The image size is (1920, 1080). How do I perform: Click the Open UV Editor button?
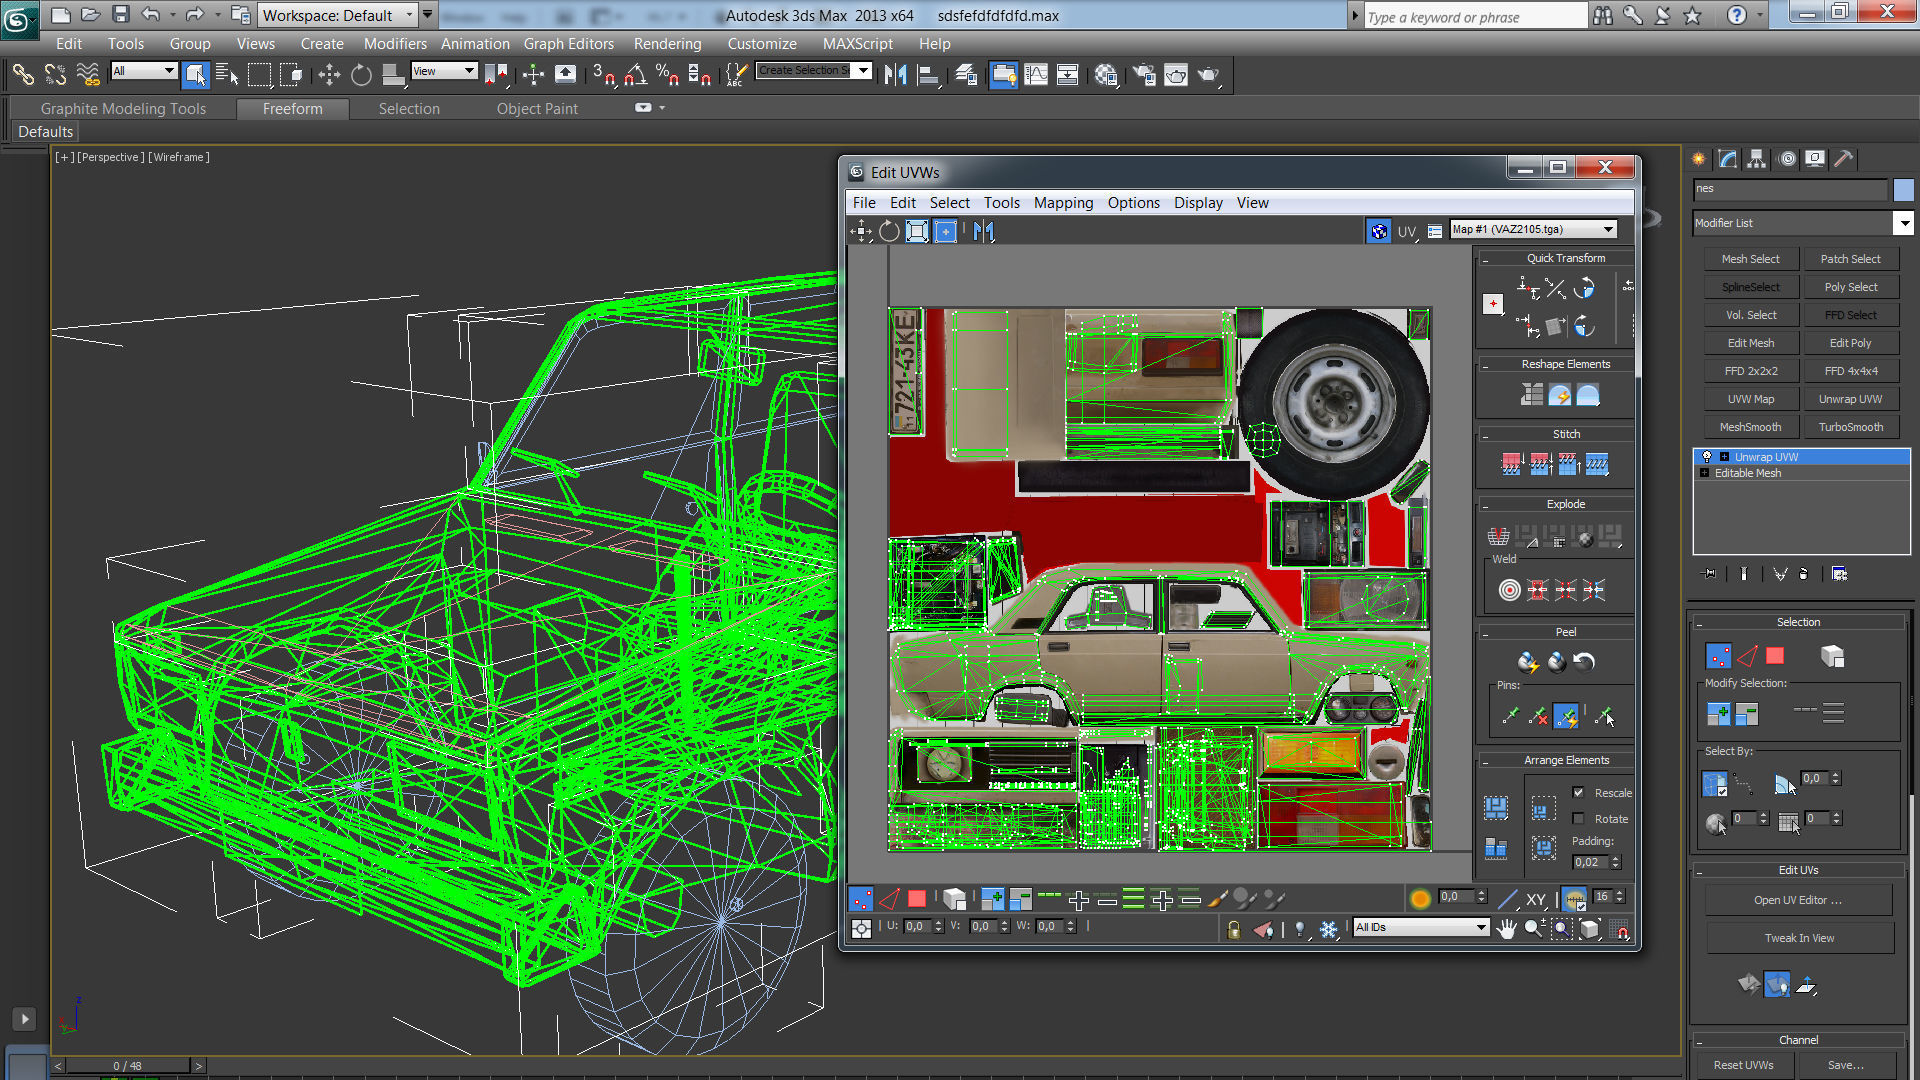pyautogui.click(x=1798, y=900)
